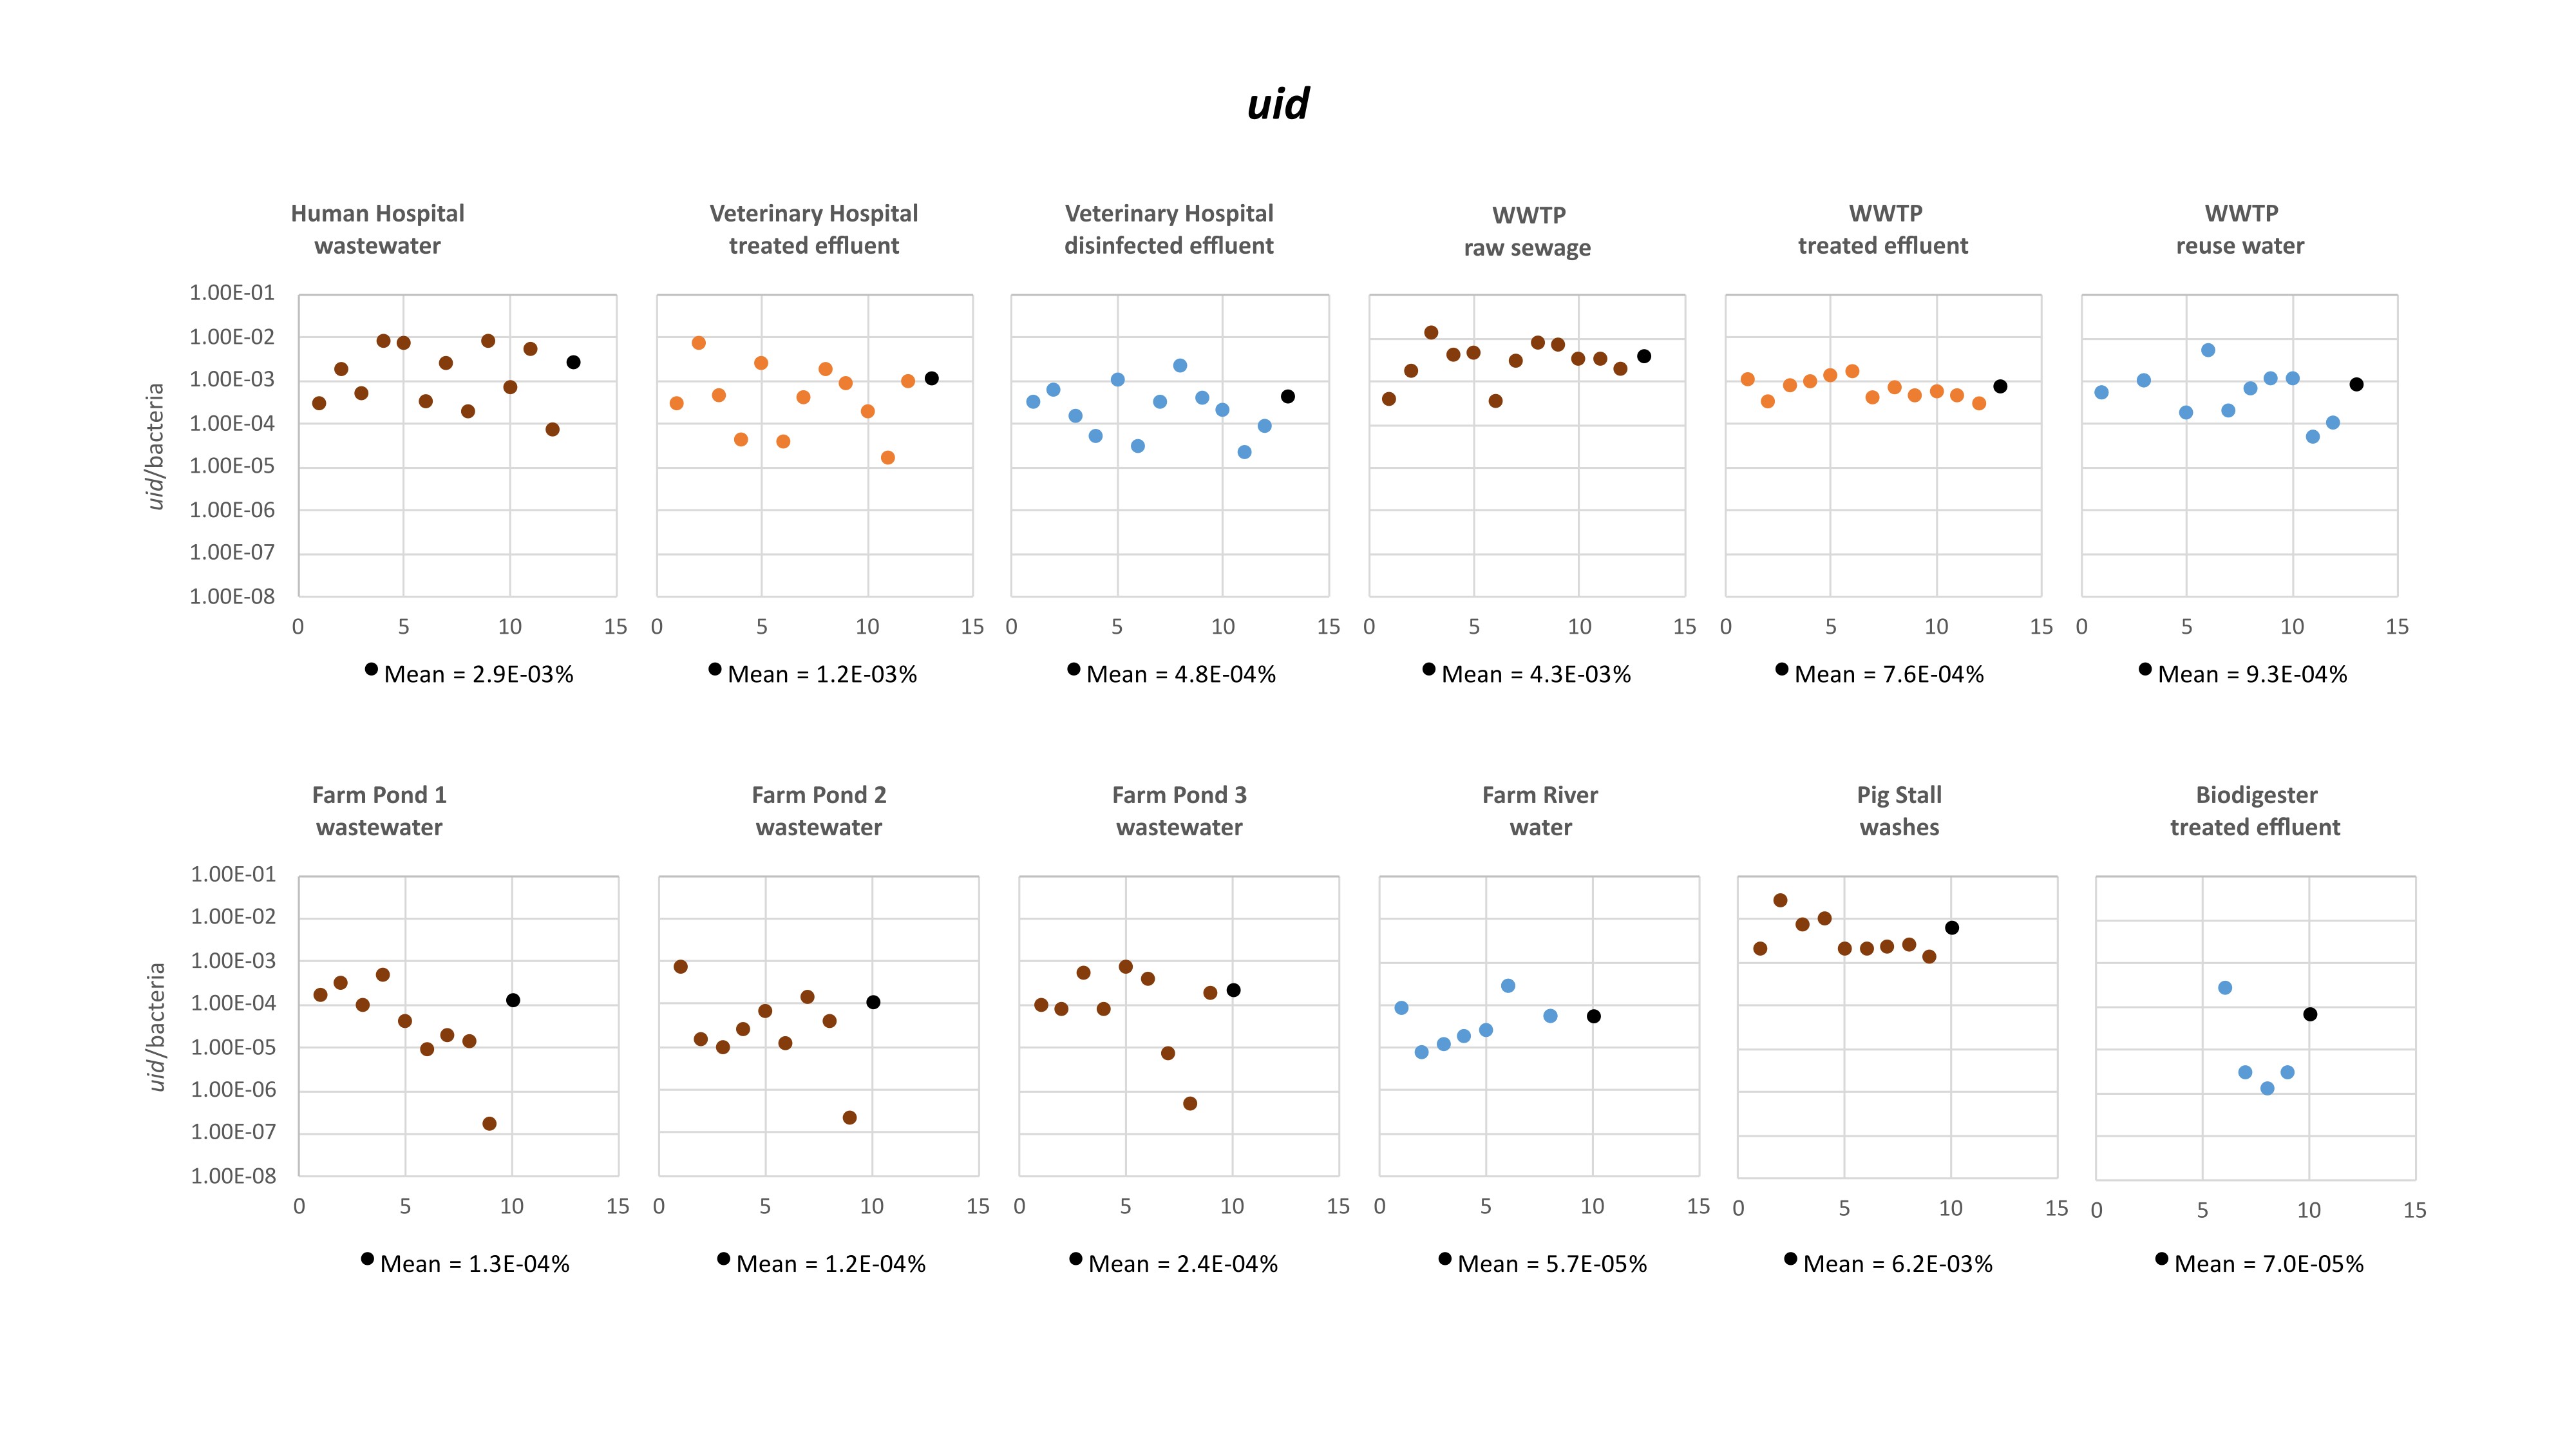Click the Veterinary Hospital treated effluent title
The height and width of the screenshot is (1449, 2576).
coord(813,229)
